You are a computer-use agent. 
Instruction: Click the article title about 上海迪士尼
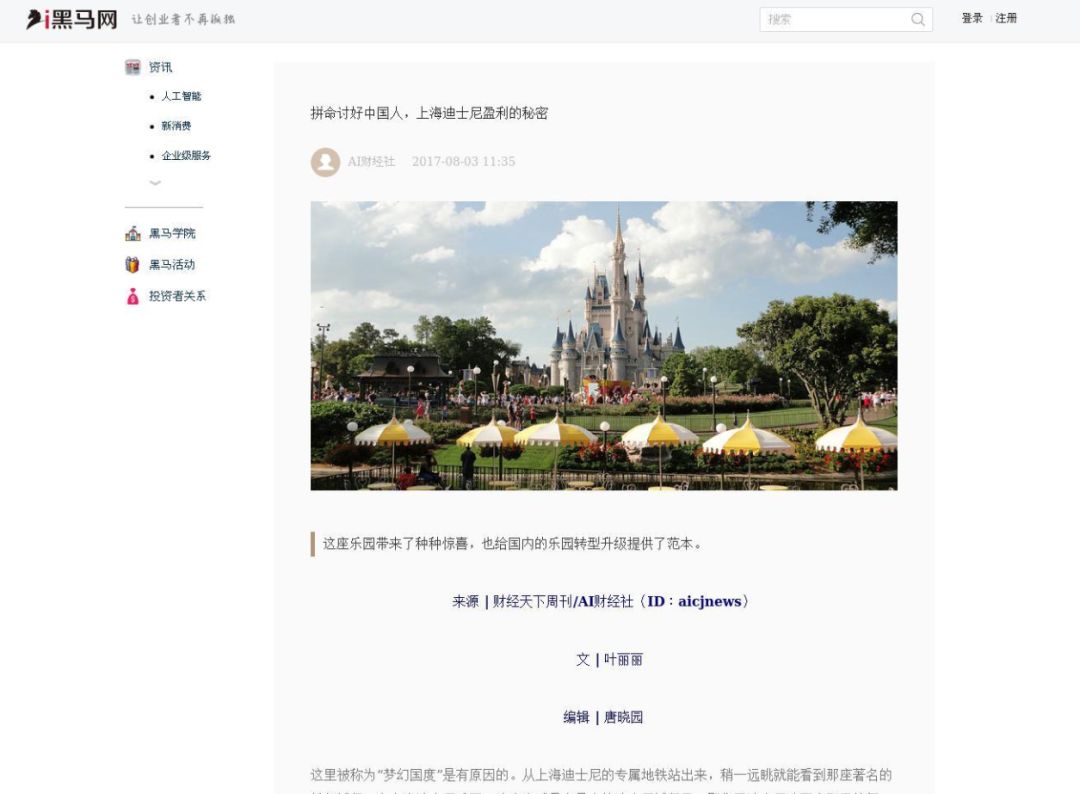tap(429, 113)
